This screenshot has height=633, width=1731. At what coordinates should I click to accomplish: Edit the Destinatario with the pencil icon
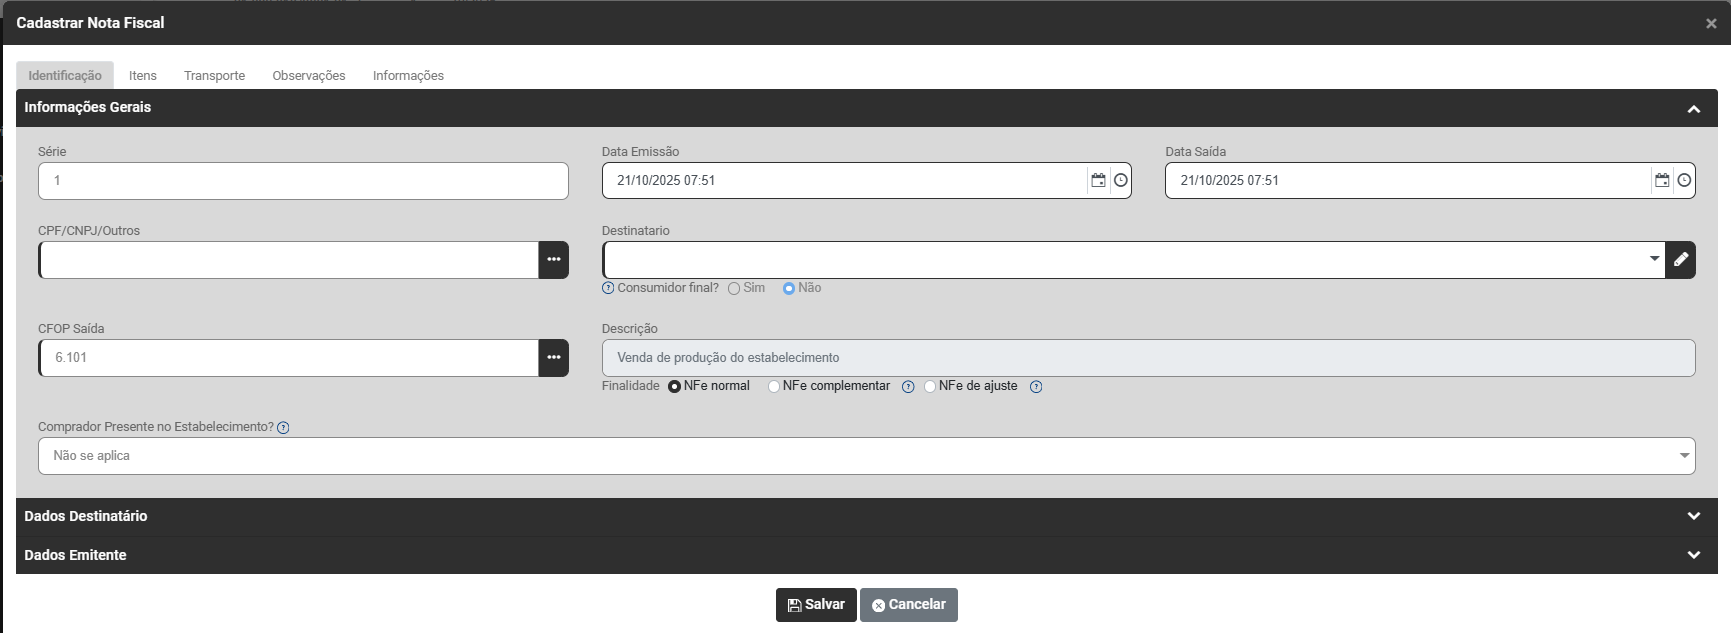point(1680,260)
